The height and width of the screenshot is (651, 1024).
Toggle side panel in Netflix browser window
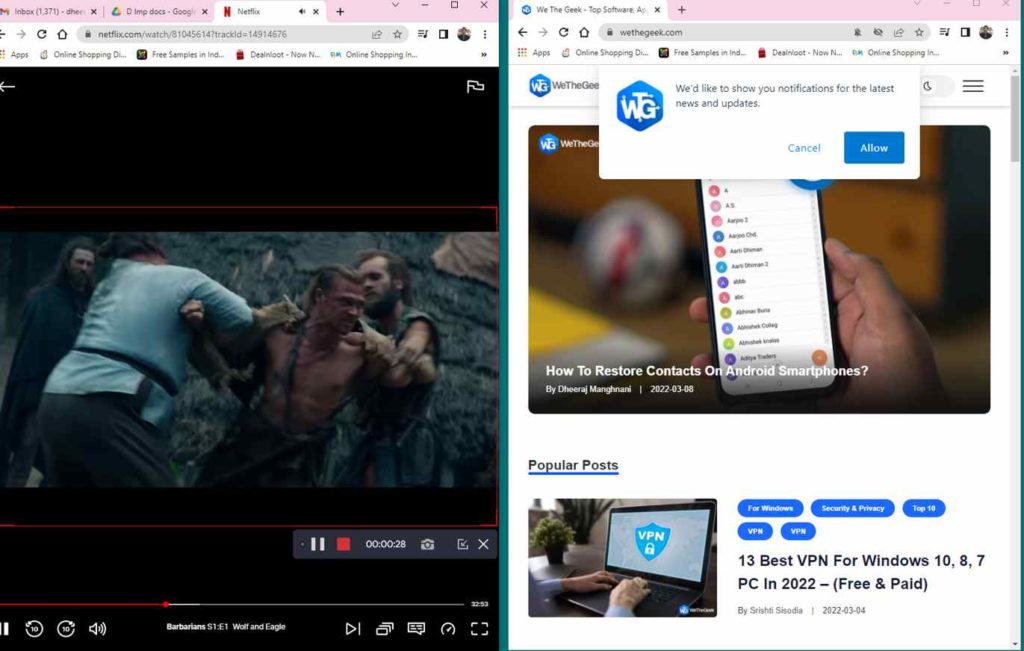pos(443,34)
